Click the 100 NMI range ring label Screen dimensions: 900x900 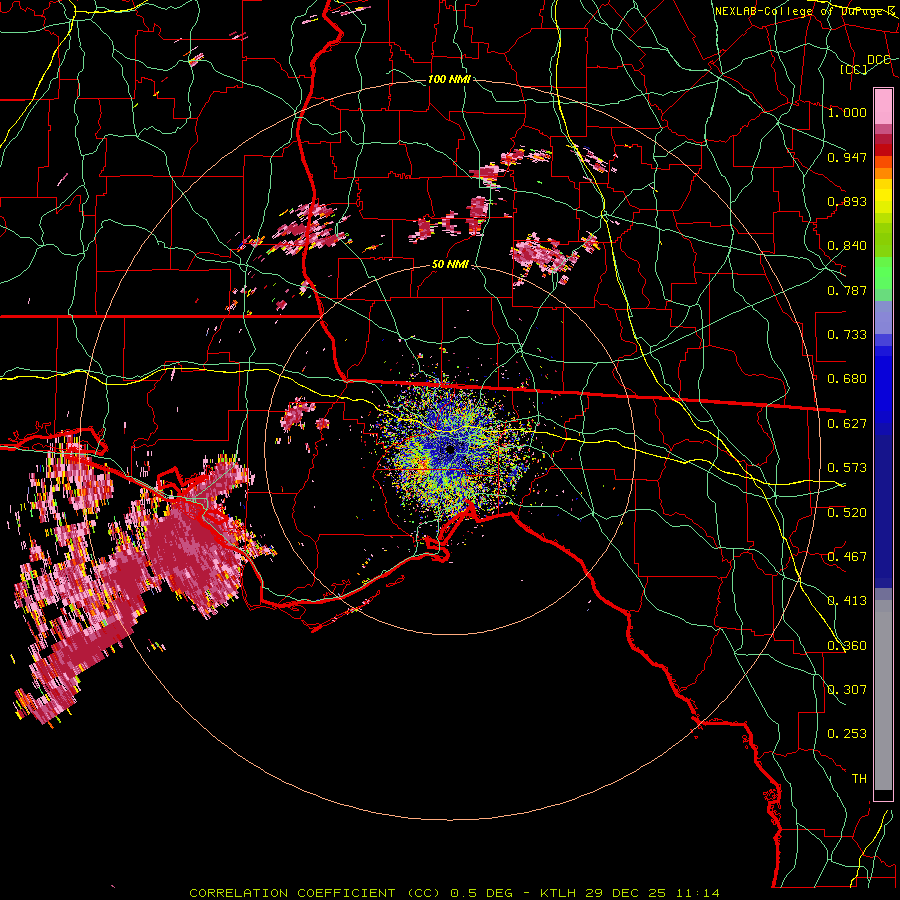[449, 79]
